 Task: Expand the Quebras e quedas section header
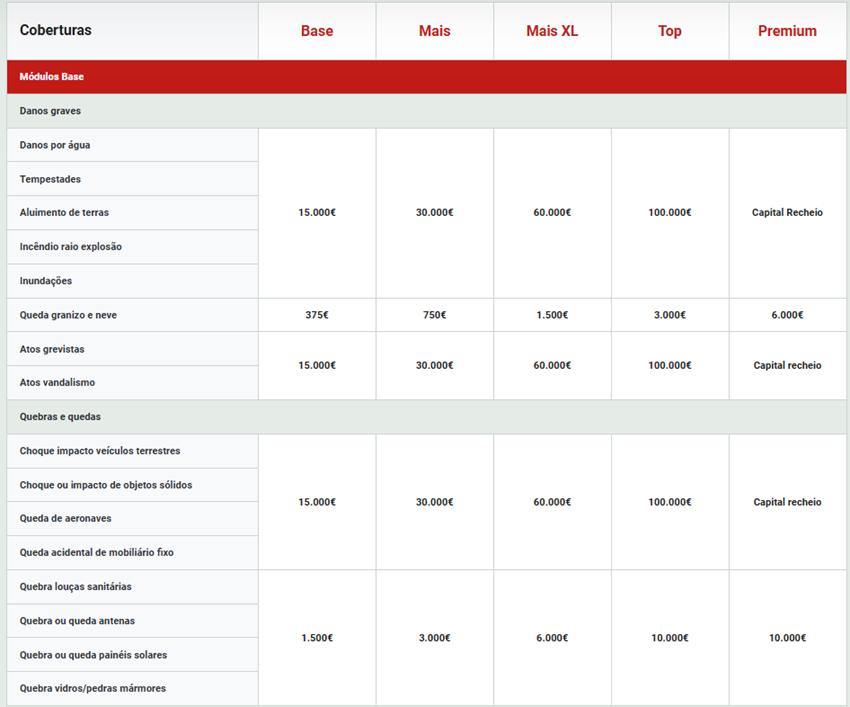[x=60, y=417]
